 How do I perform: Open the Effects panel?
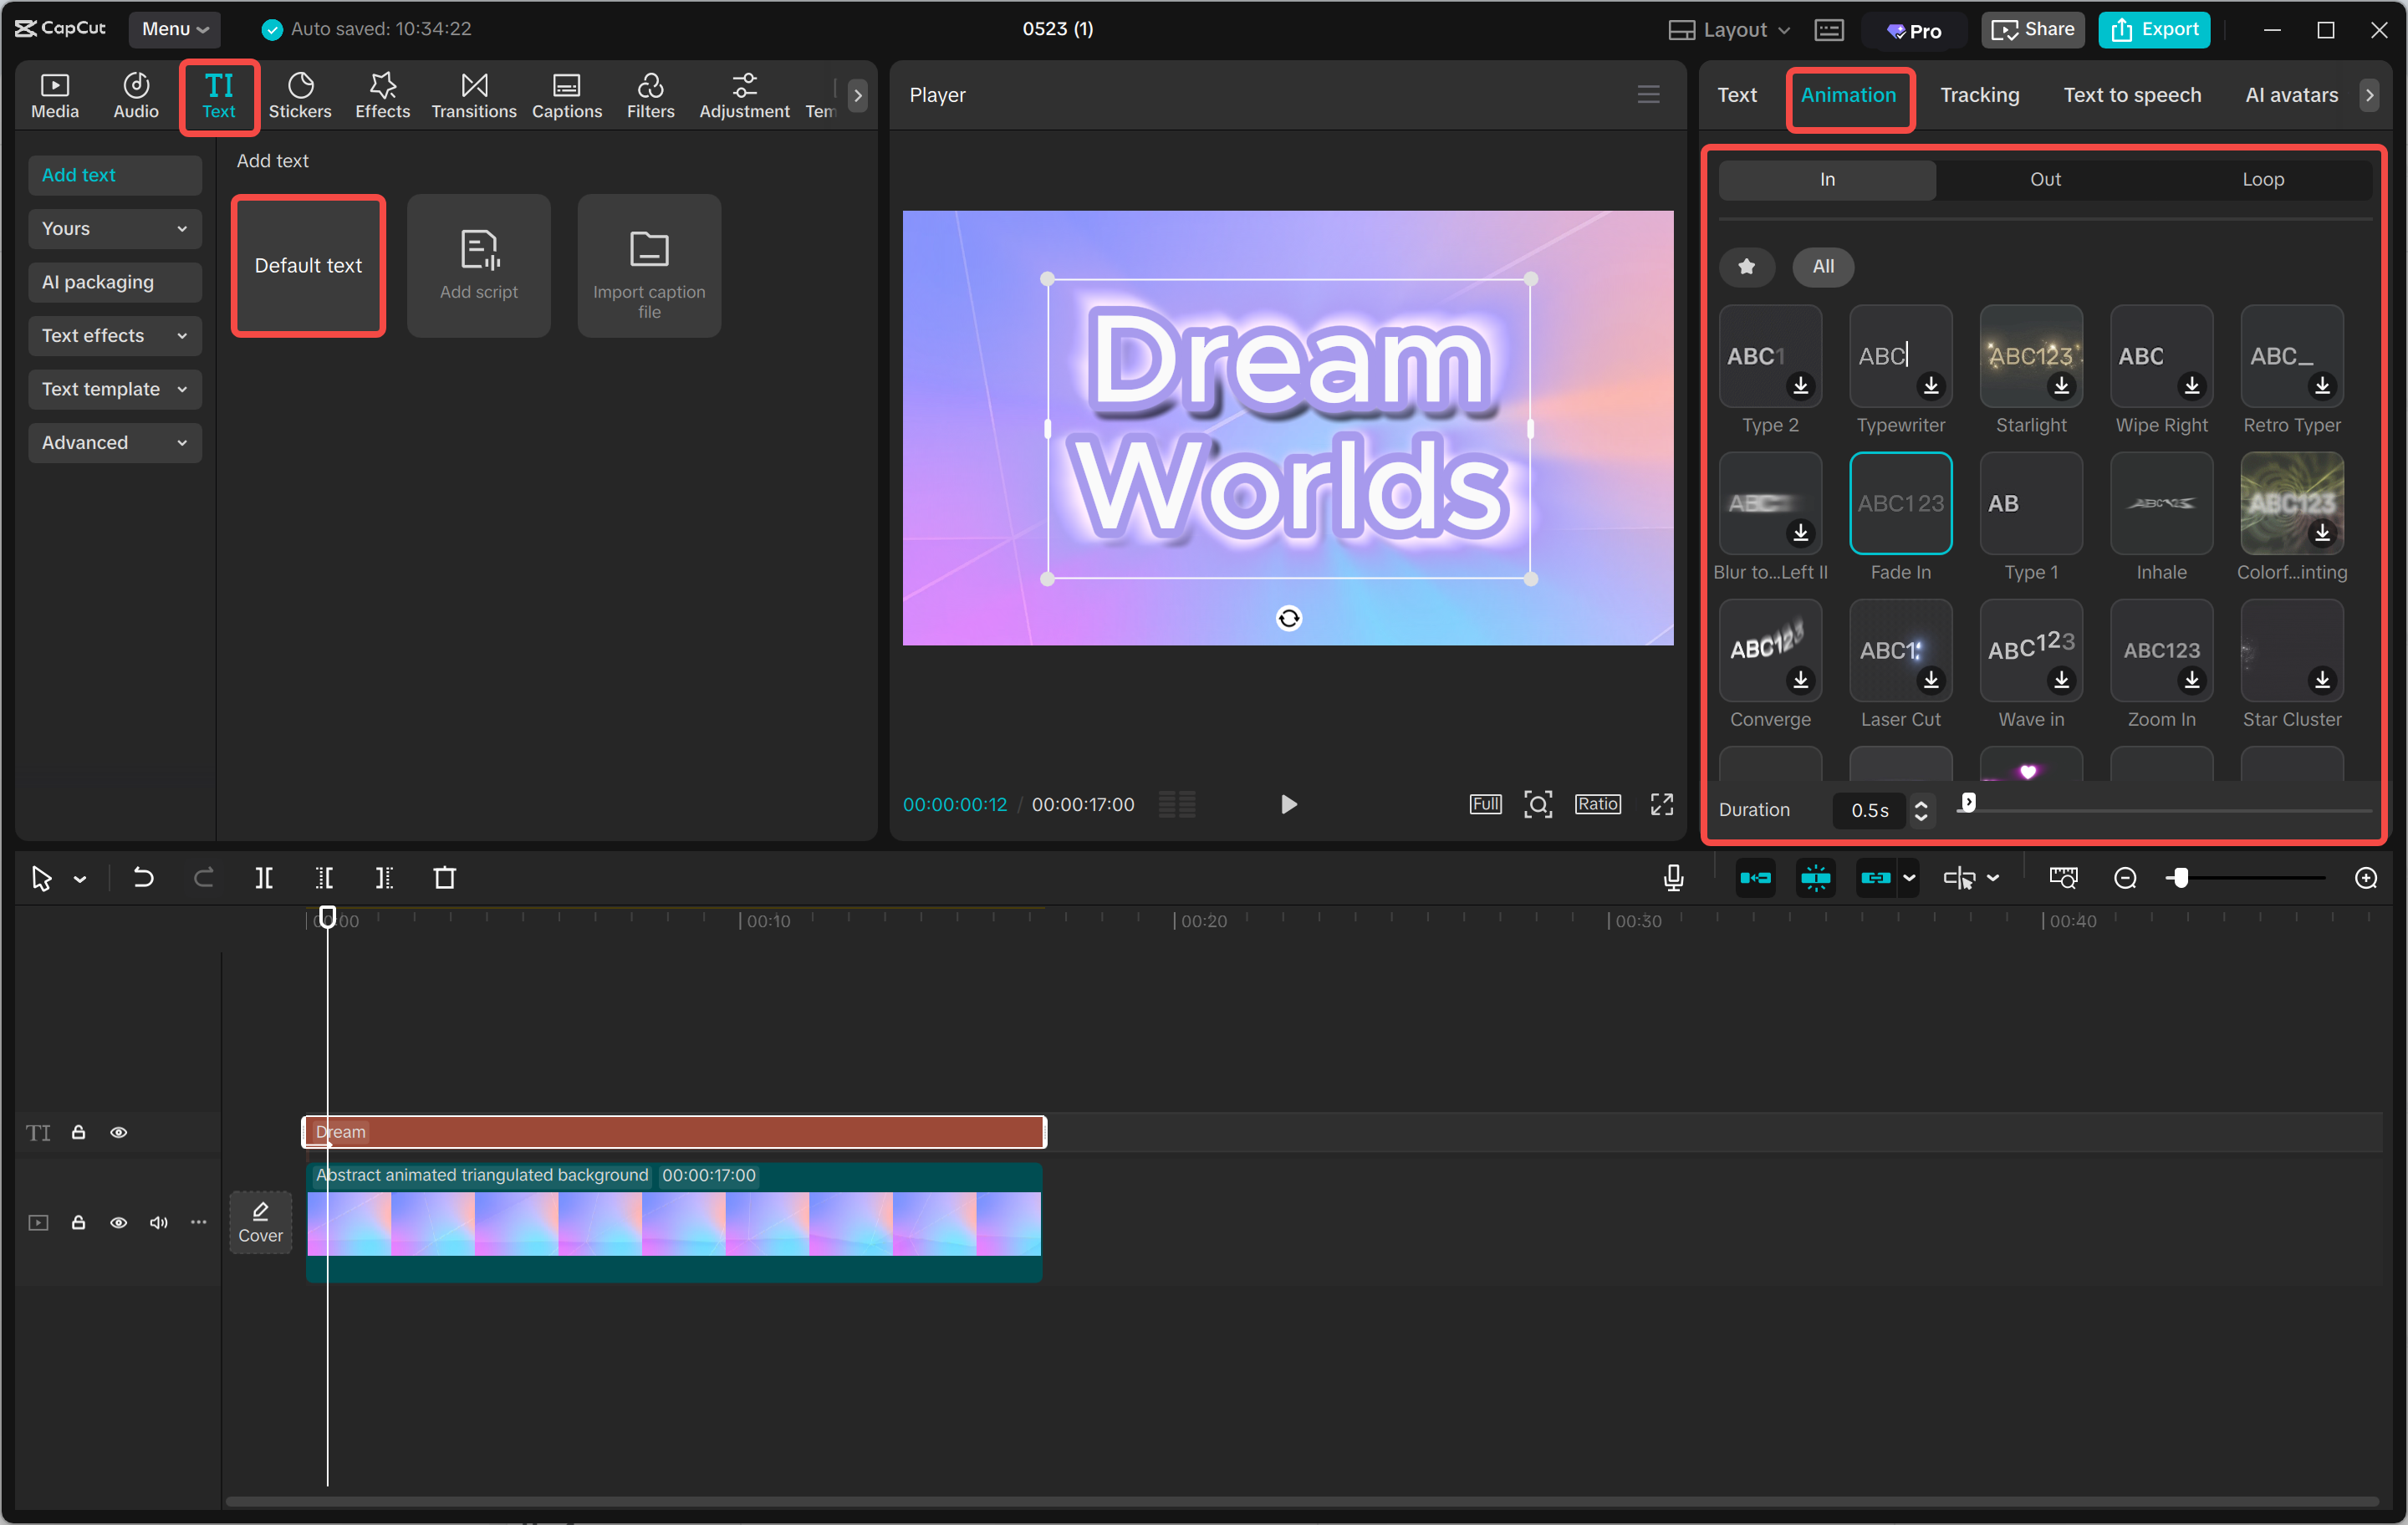click(382, 95)
